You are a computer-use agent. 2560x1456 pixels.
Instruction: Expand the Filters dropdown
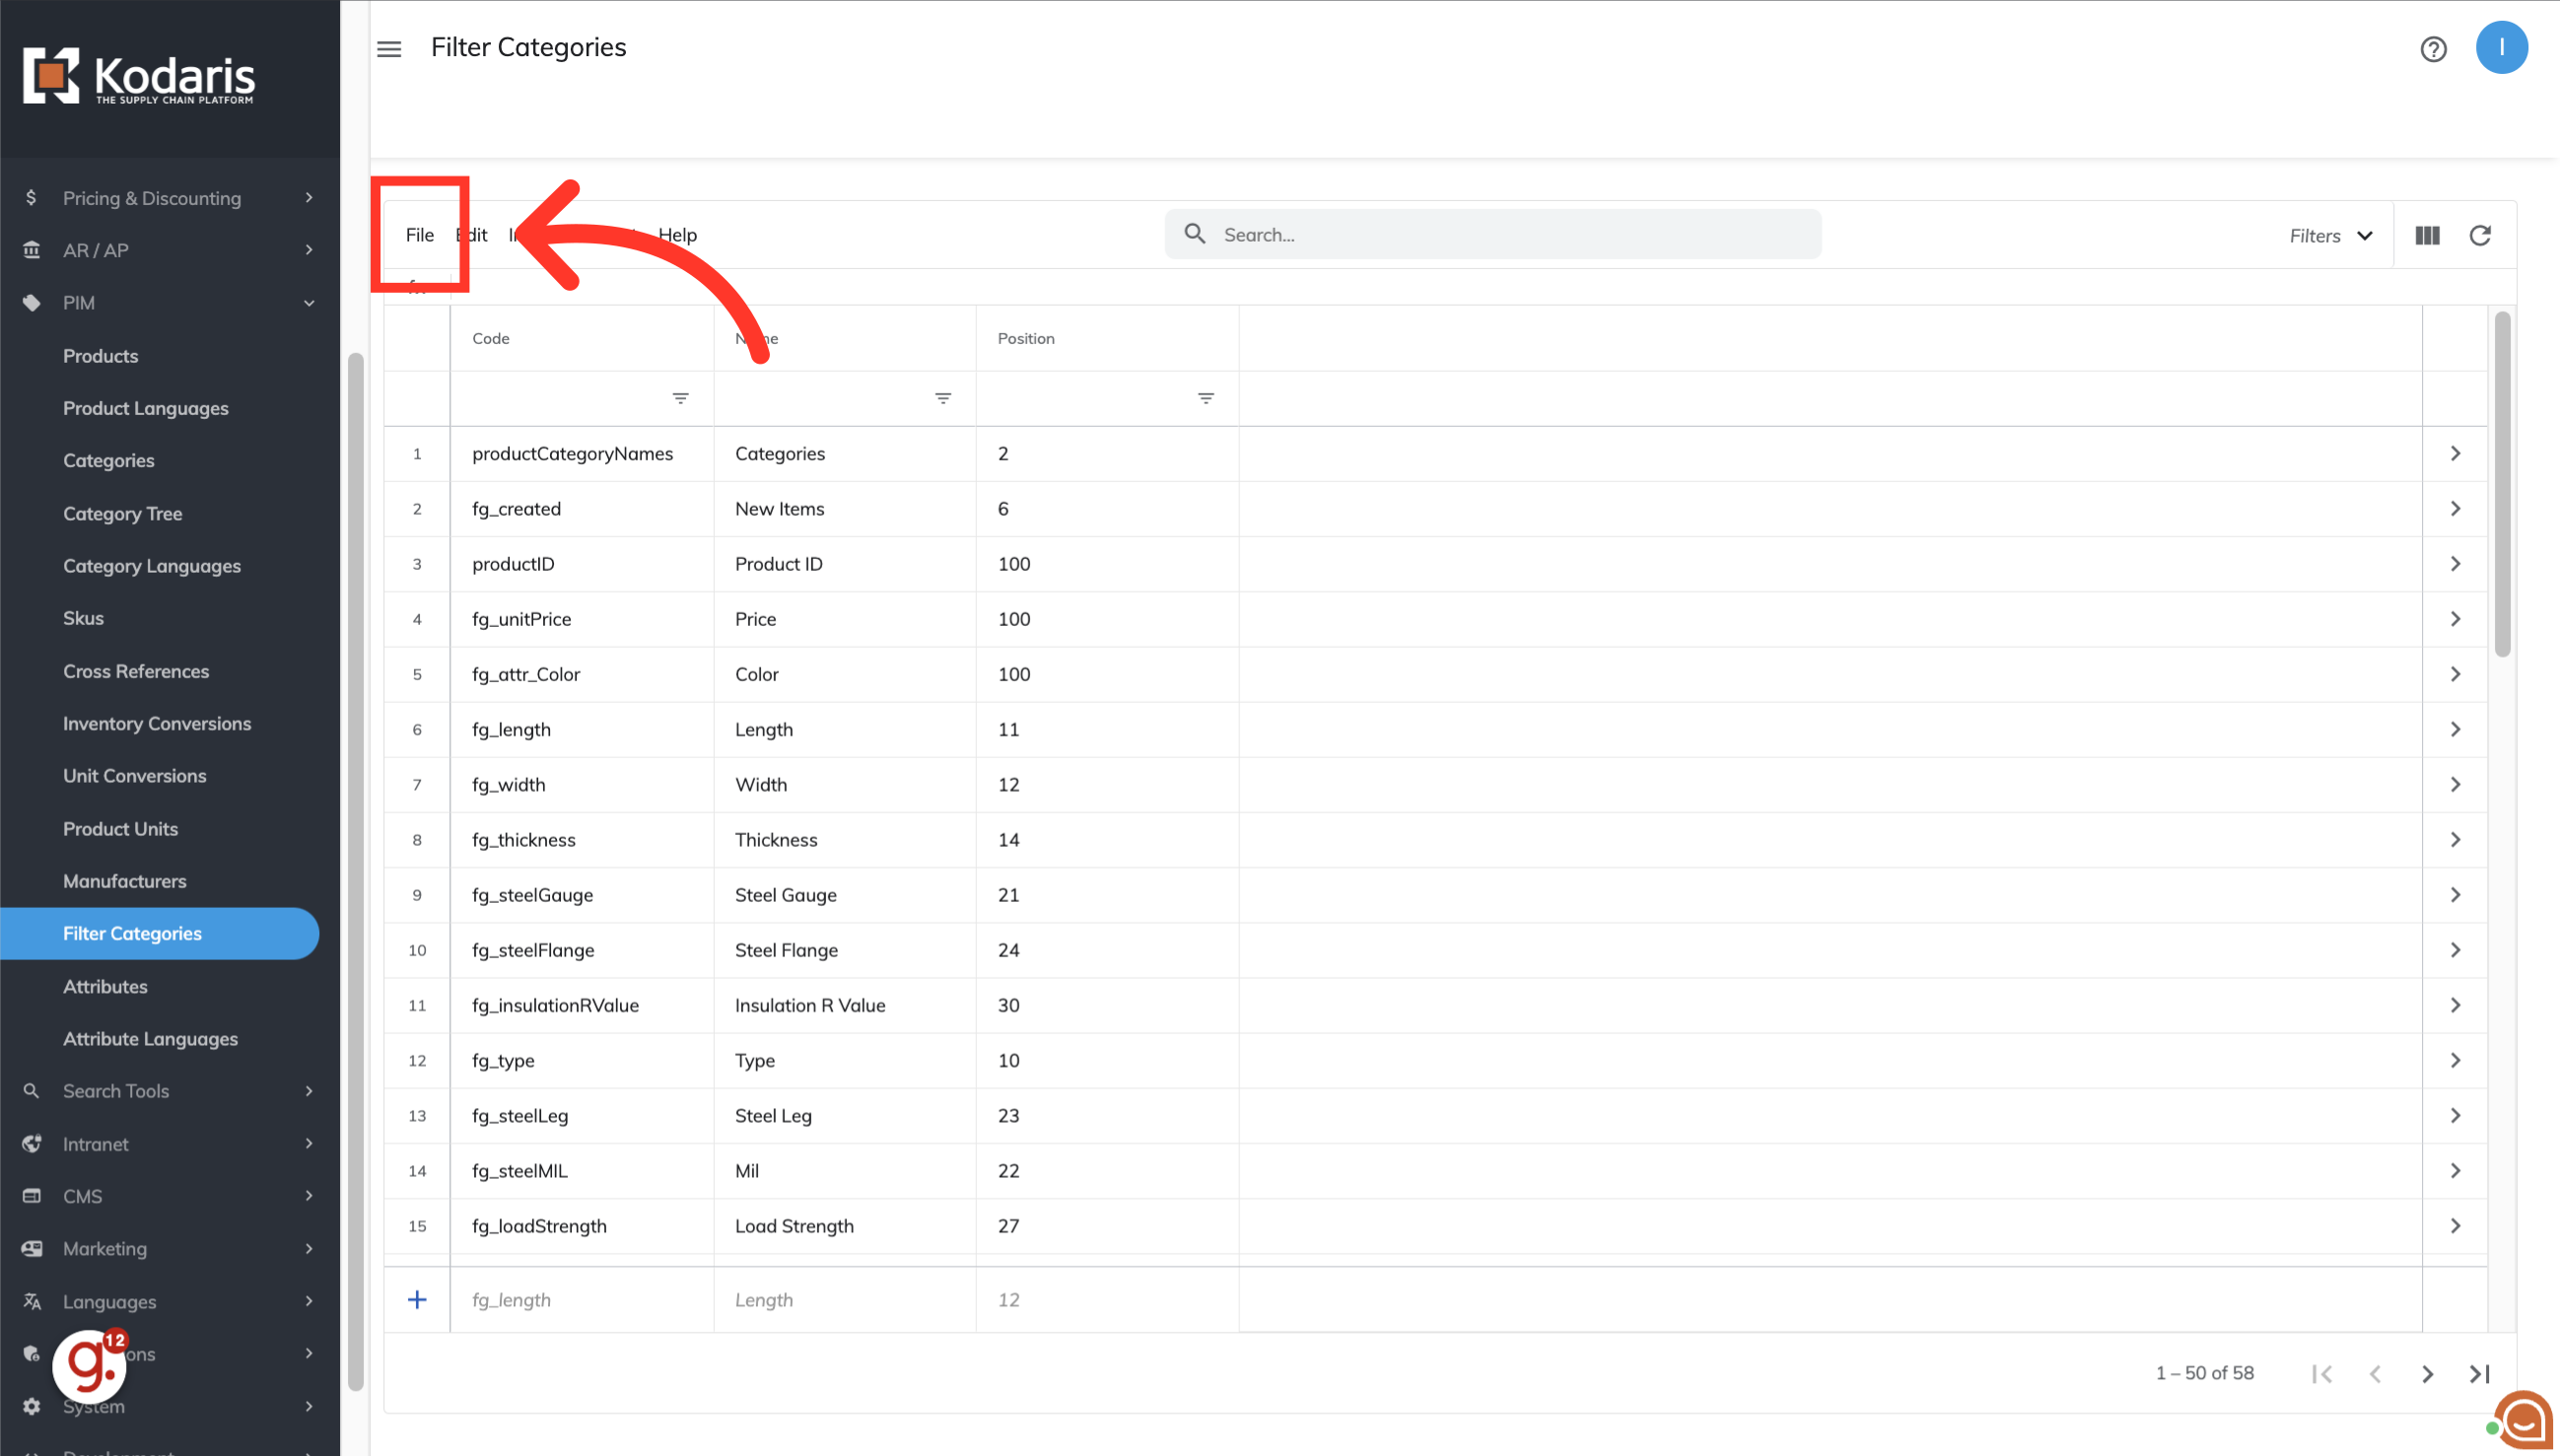[2330, 235]
